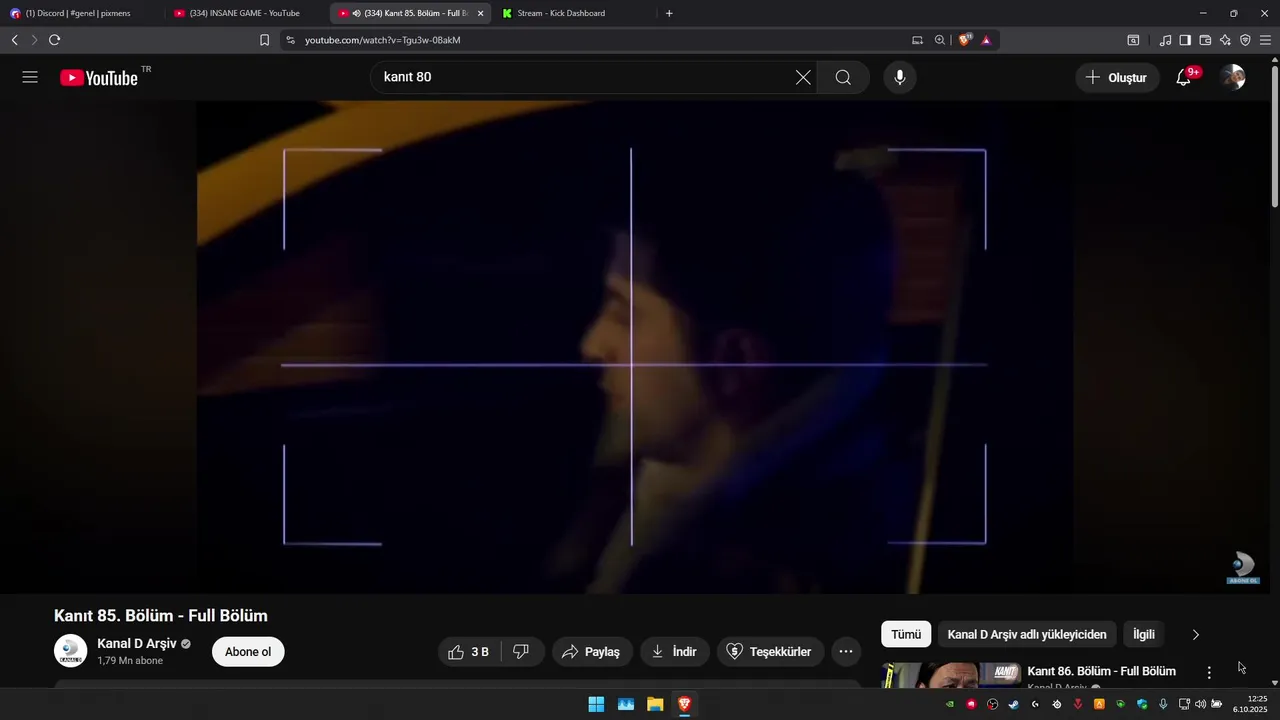The height and width of the screenshot is (720, 1280).
Task: Open Steam tray icon
Action: click(x=1014, y=704)
